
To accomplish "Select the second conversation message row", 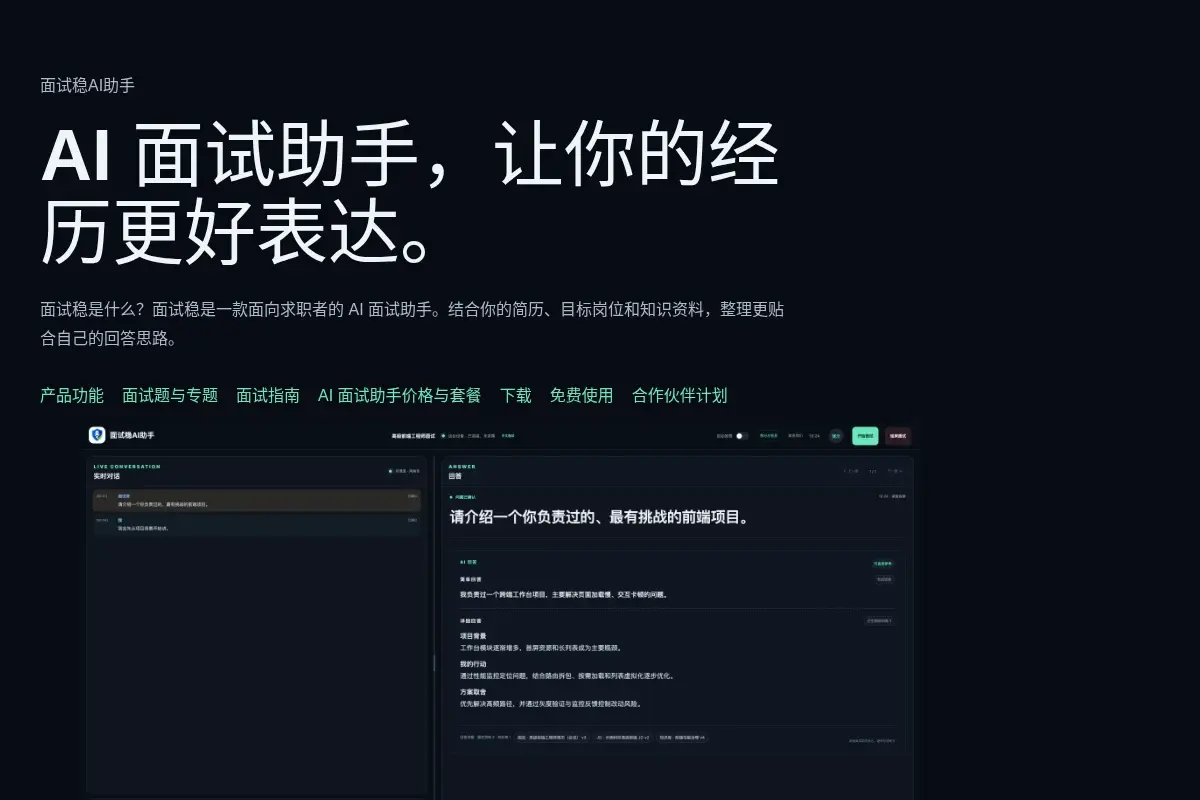I will click(x=256, y=524).
